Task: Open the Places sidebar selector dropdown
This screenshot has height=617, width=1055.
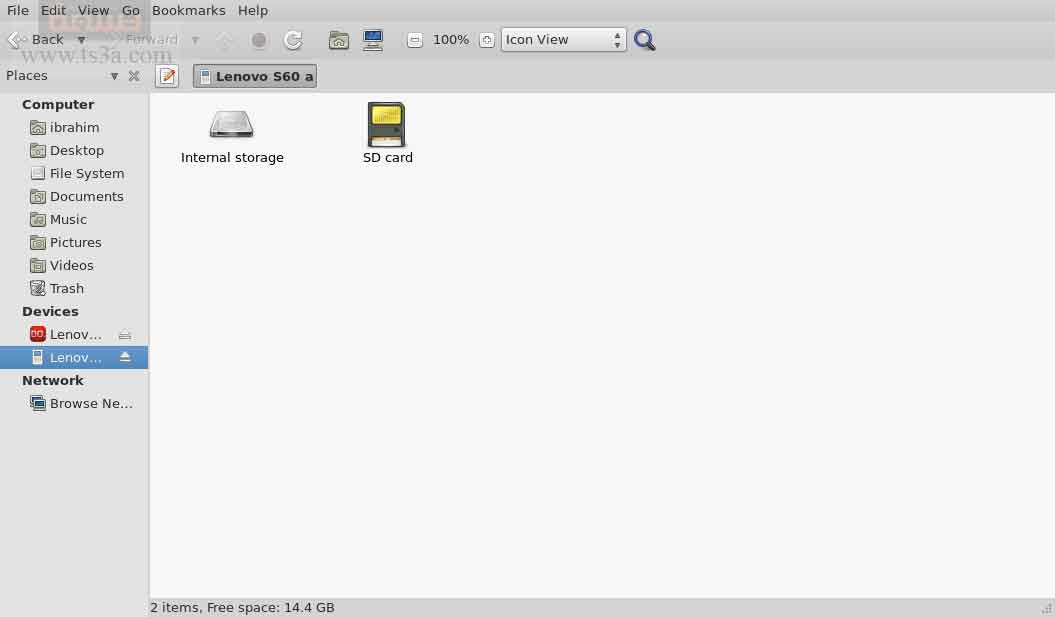Action: (114, 76)
